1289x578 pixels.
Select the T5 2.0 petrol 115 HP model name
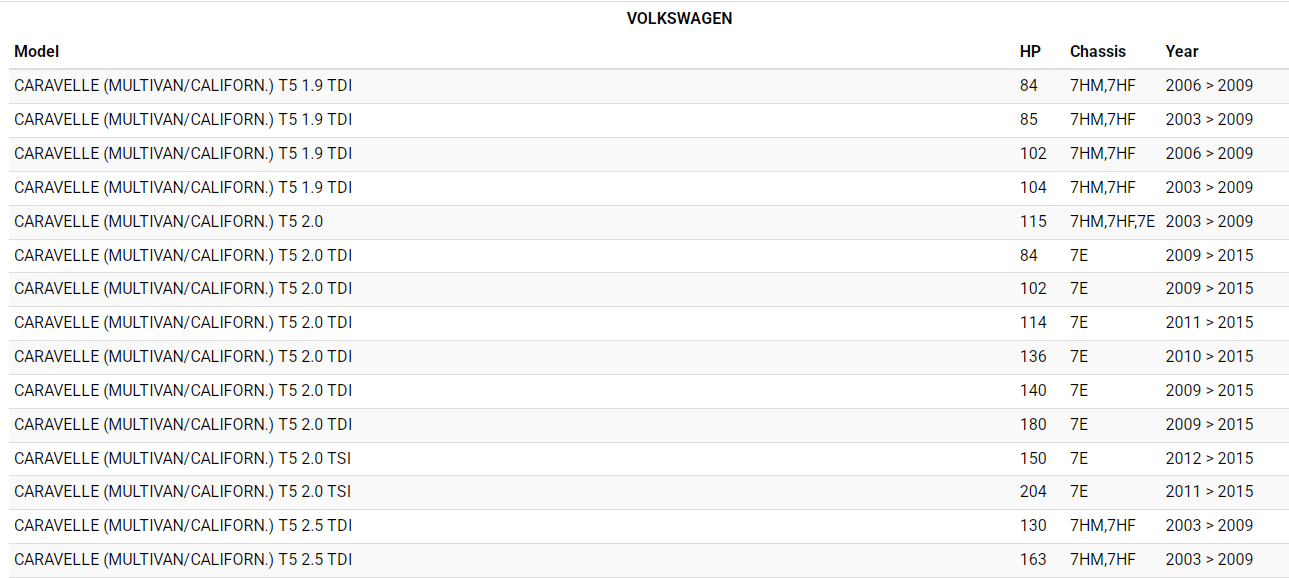pyautogui.click(x=169, y=221)
